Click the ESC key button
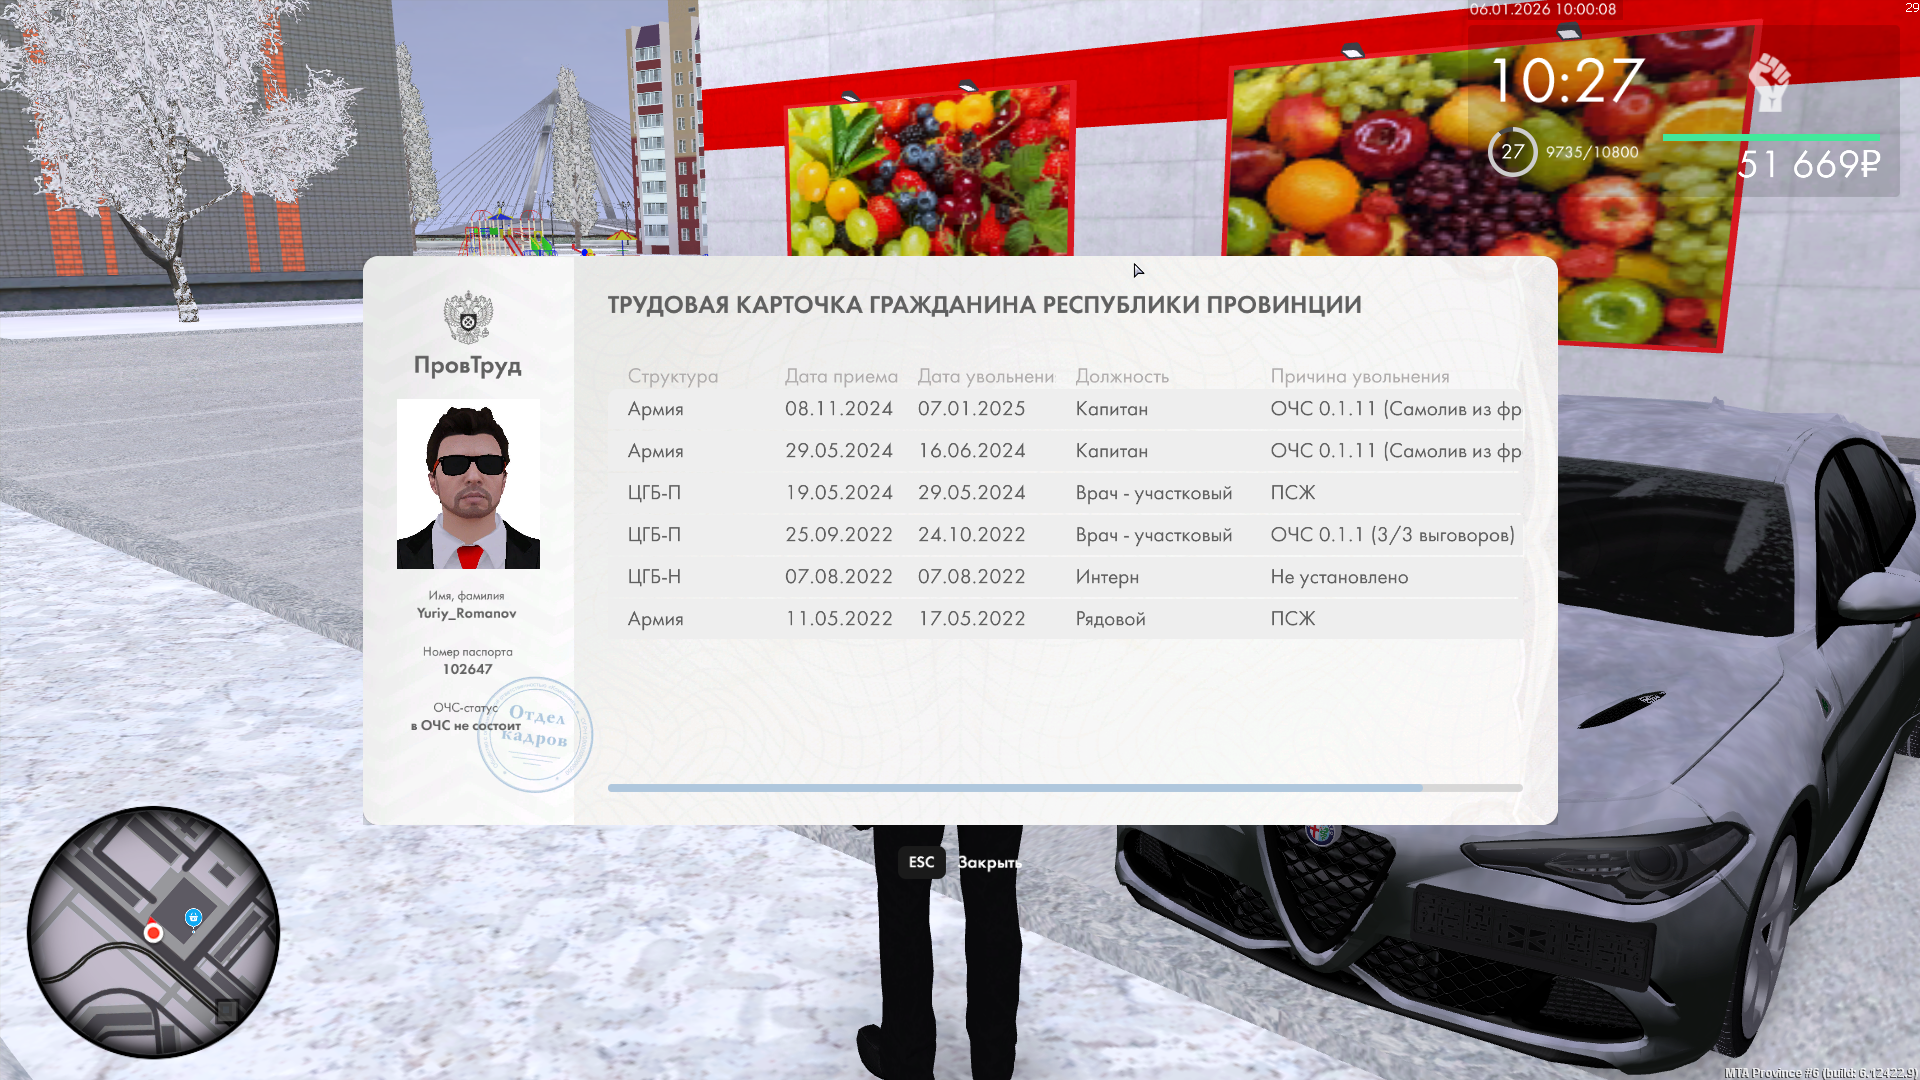Screen dimensions: 1920x1080 [921, 862]
